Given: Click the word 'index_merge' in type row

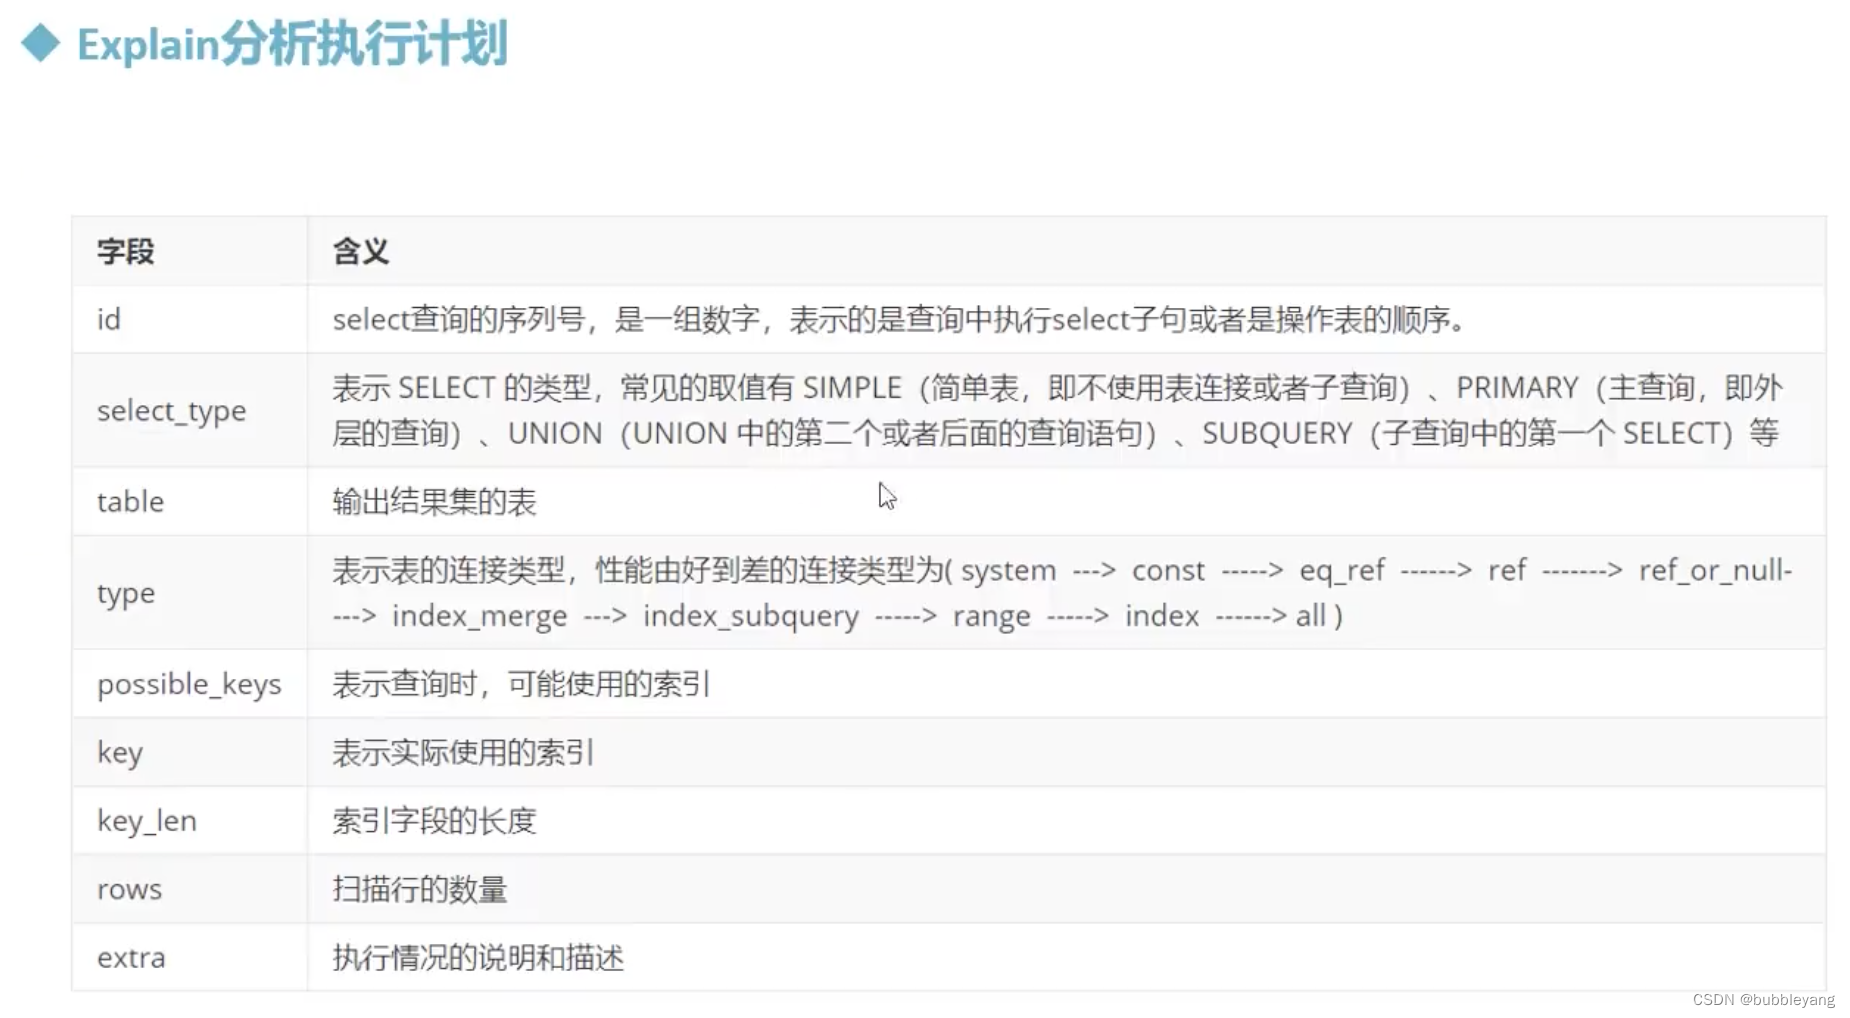Looking at the screenshot, I should [480, 616].
